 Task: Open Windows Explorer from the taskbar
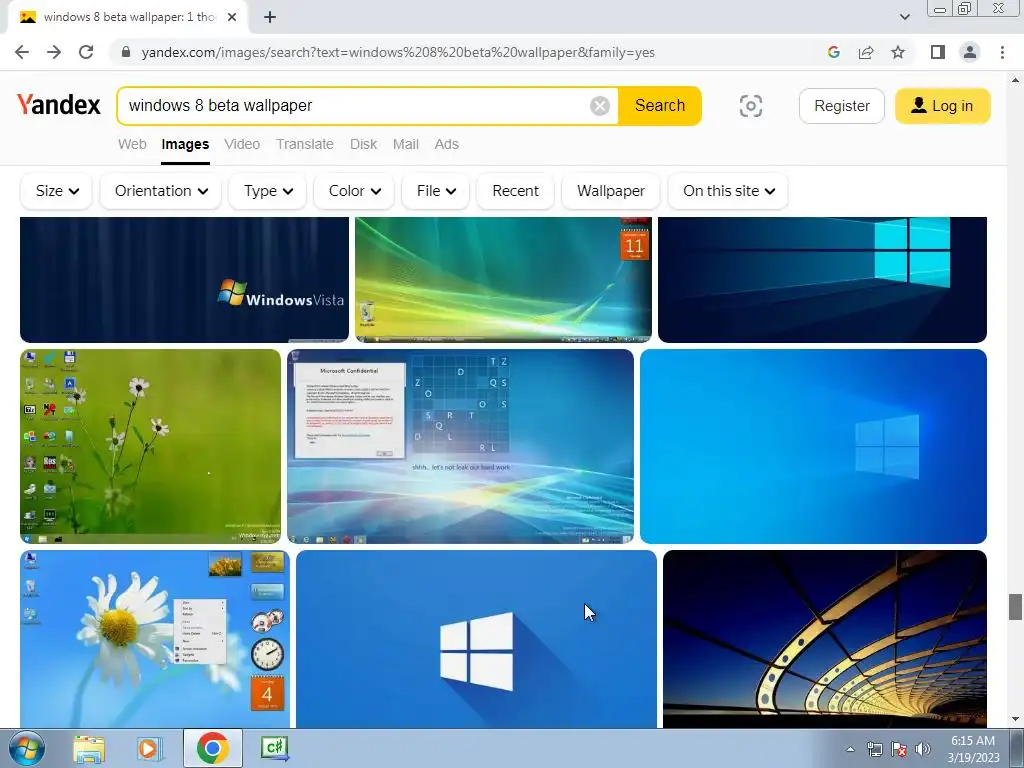click(x=89, y=748)
